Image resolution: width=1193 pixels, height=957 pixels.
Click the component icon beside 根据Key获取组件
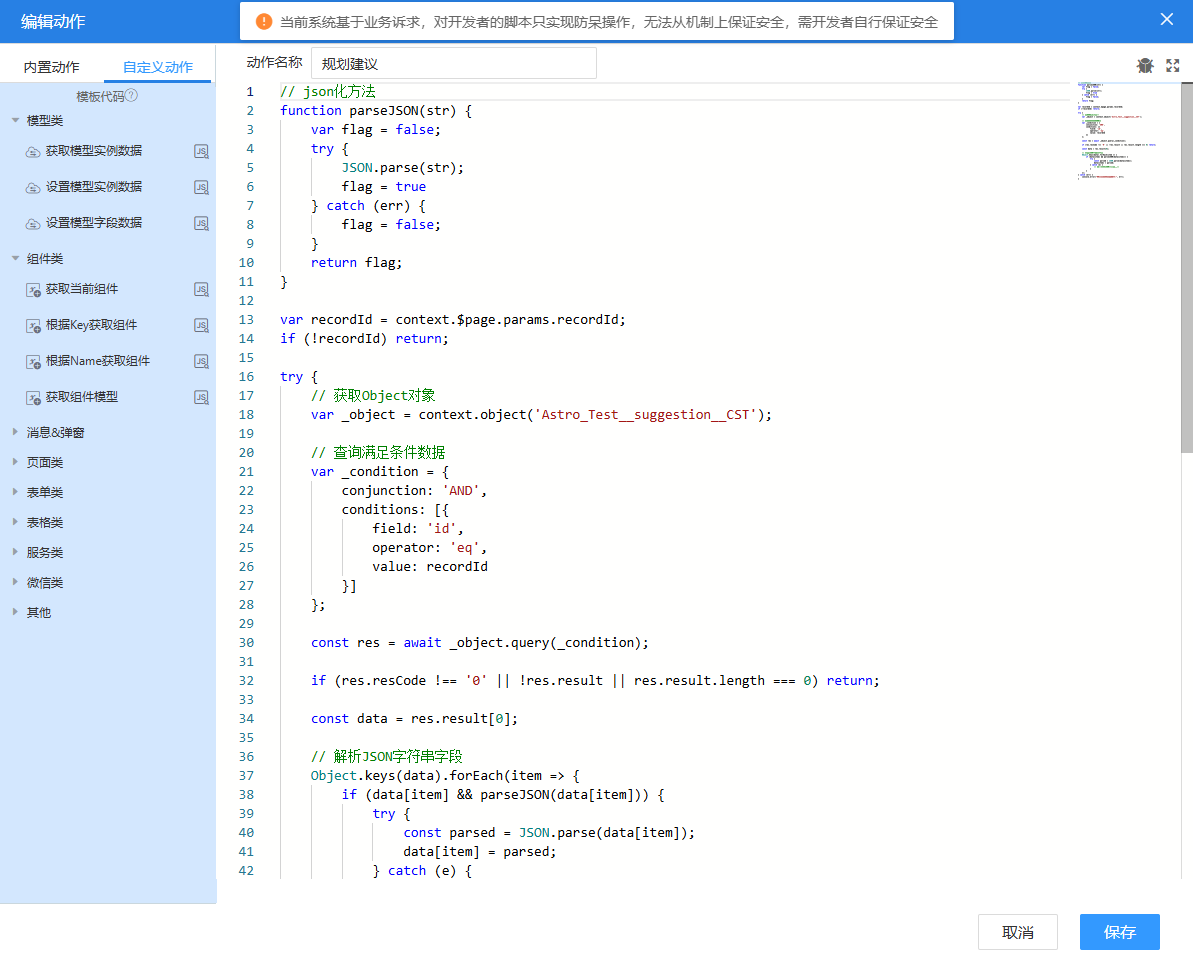click(33, 326)
